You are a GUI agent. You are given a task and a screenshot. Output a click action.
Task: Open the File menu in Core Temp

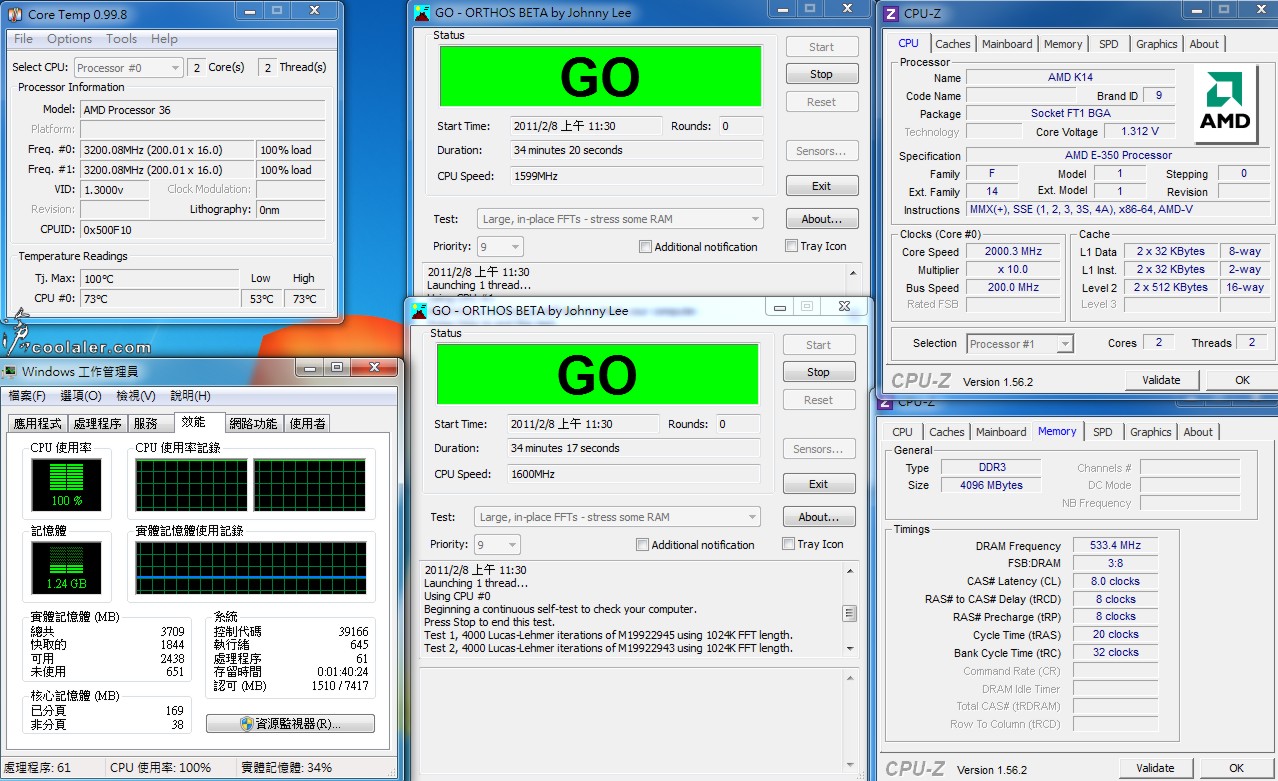pos(23,39)
